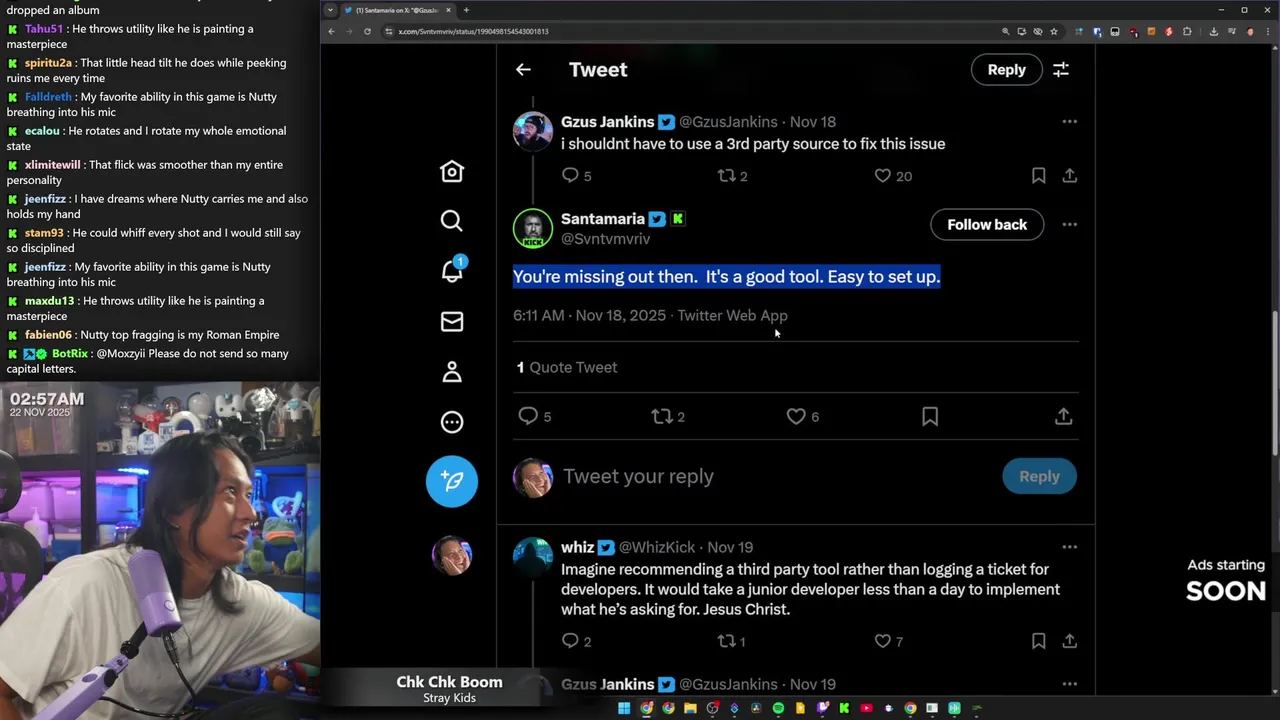Like the Gzus Jankins tweet with 20 likes
Image resolution: width=1280 pixels, height=720 pixels.
tap(882, 176)
